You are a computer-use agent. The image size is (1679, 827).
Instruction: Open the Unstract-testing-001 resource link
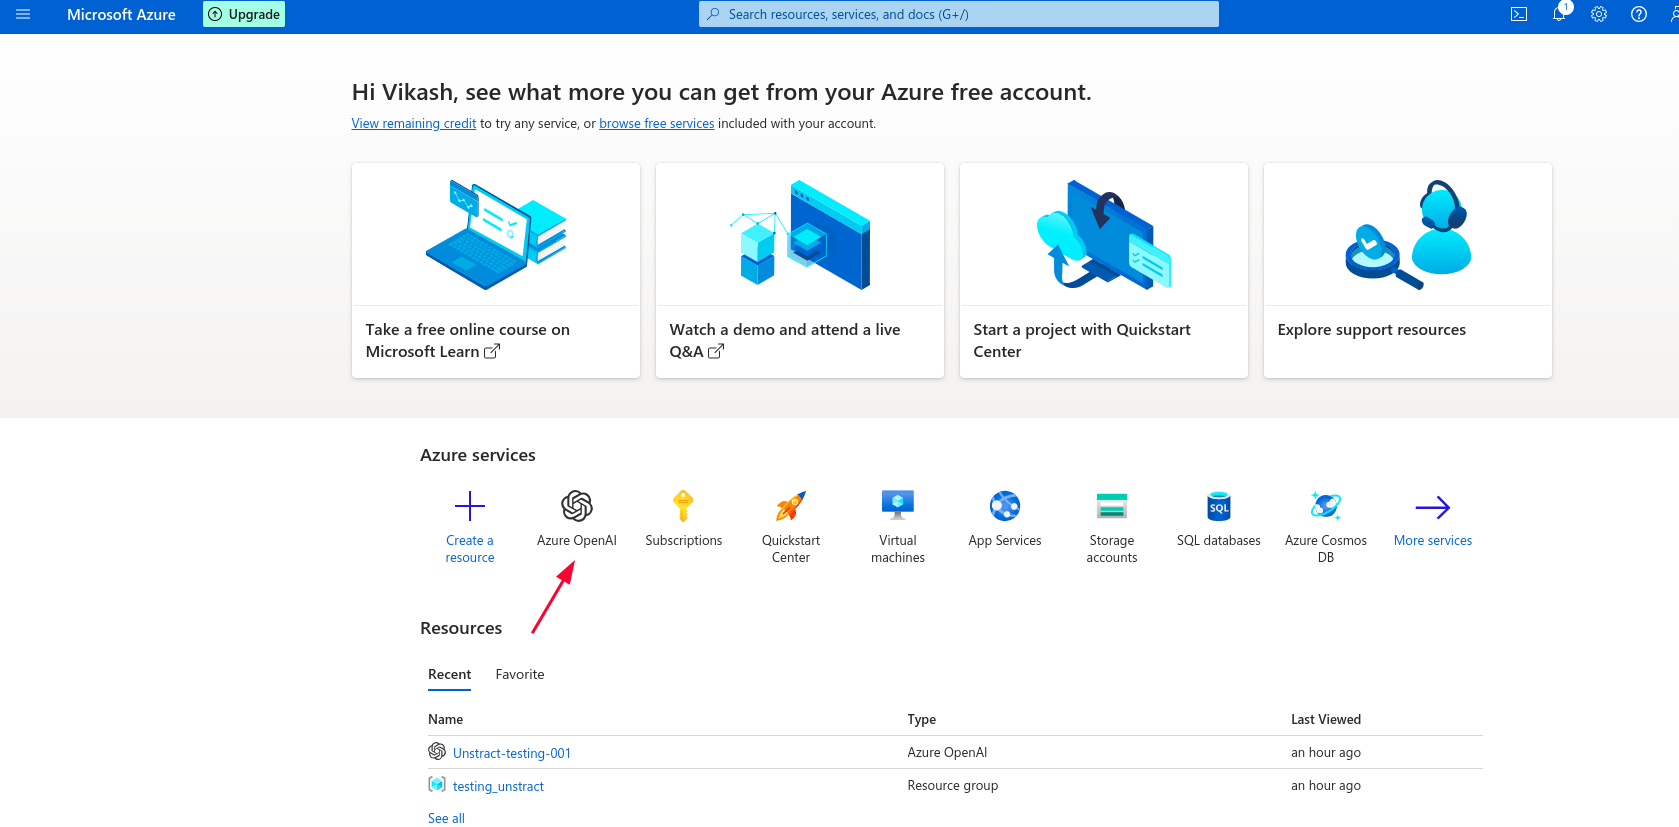coord(512,753)
